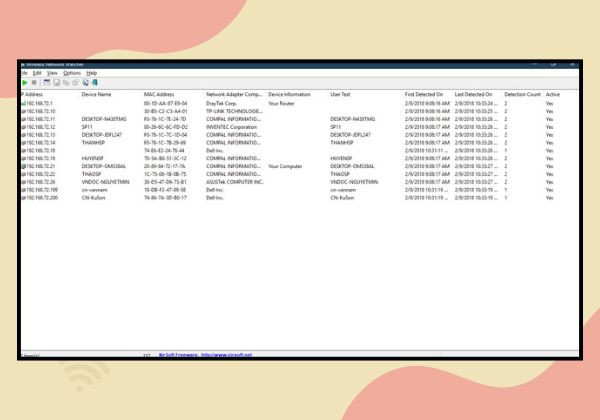The height and width of the screenshot is (420, 600).
Task: Click MAC address 00-1D-AA-87-E9-04
Action: 165,104
